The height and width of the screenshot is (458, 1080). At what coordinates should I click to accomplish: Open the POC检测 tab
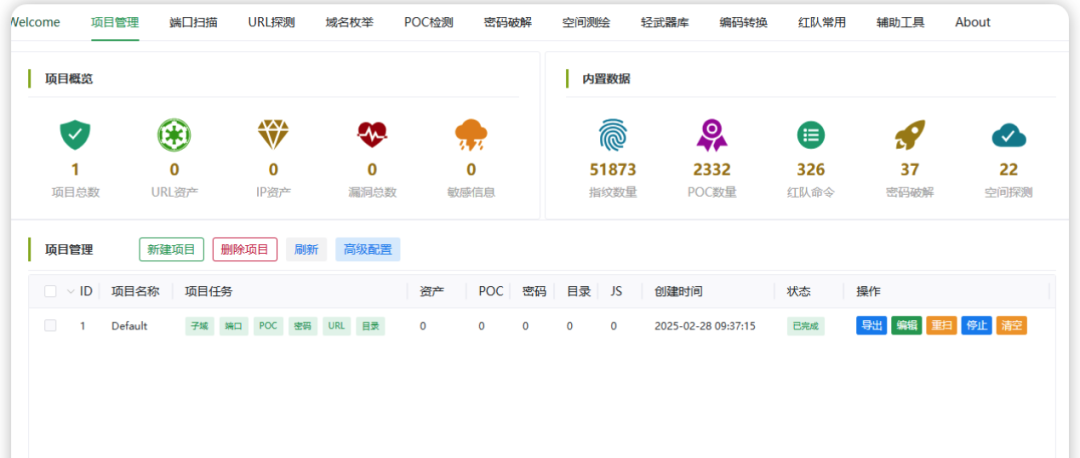428,22
